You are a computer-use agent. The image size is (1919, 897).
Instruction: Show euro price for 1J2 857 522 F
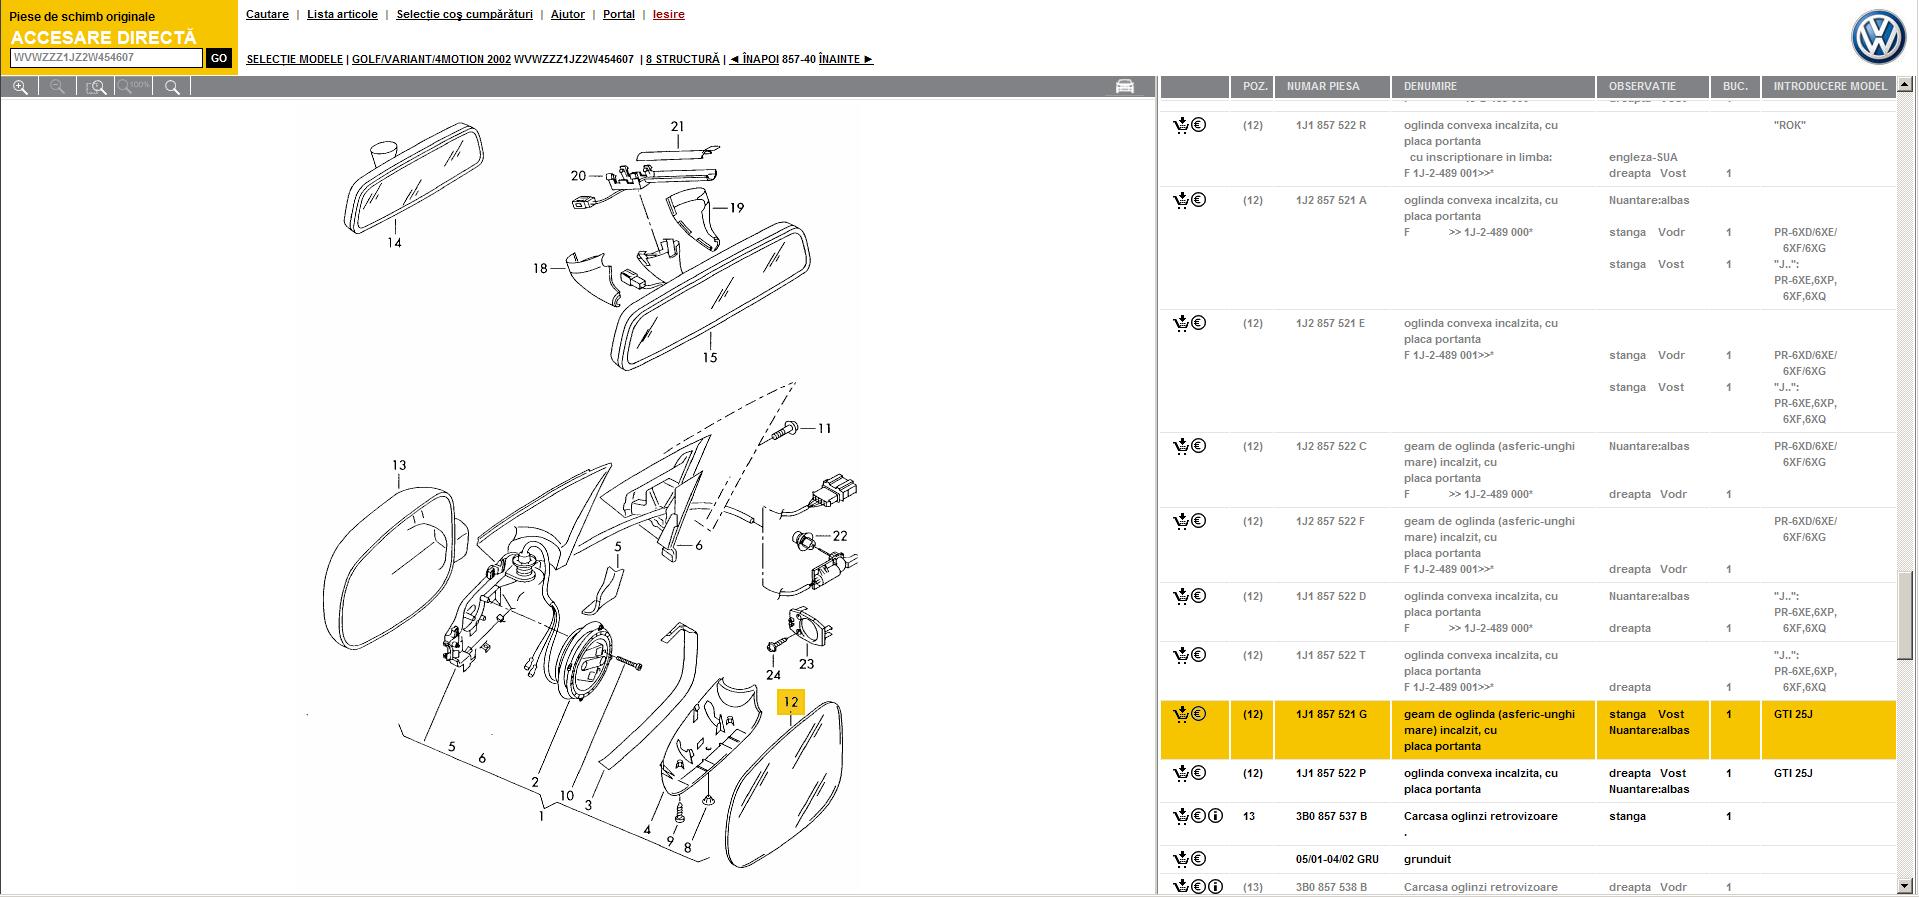(1199, 521)
